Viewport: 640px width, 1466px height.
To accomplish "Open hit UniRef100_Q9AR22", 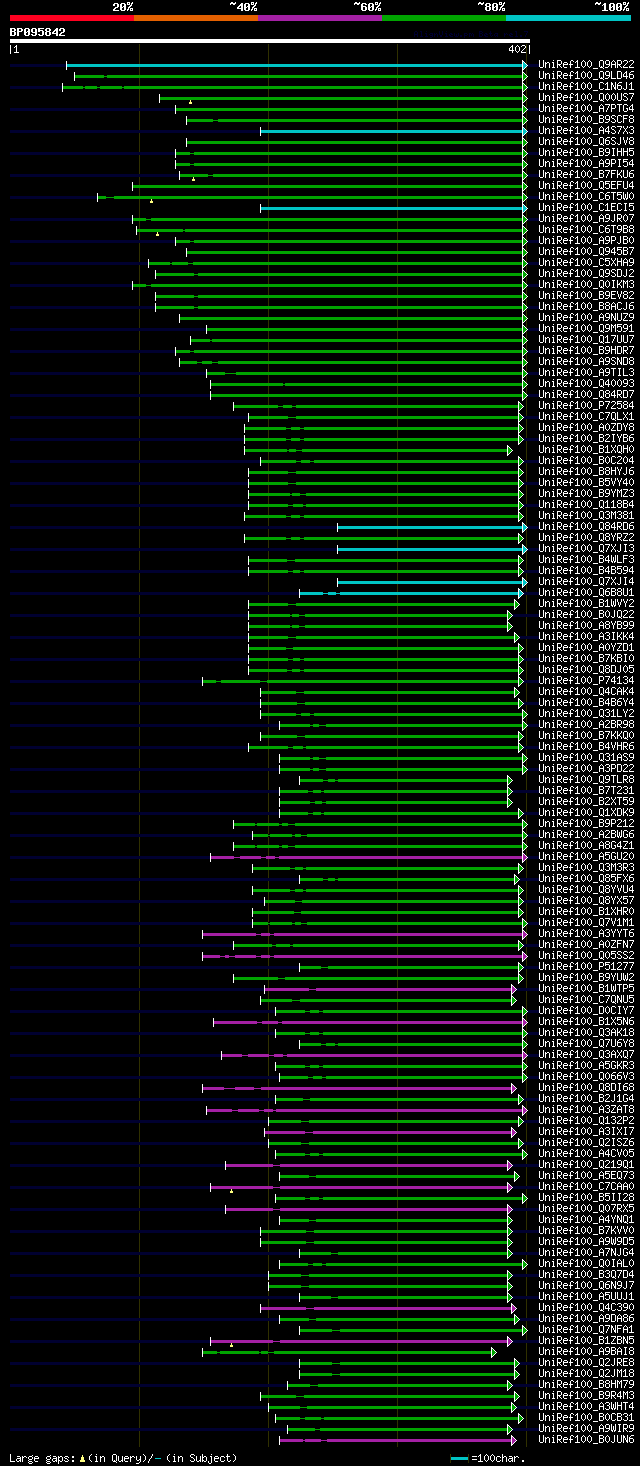I will 586,64.
